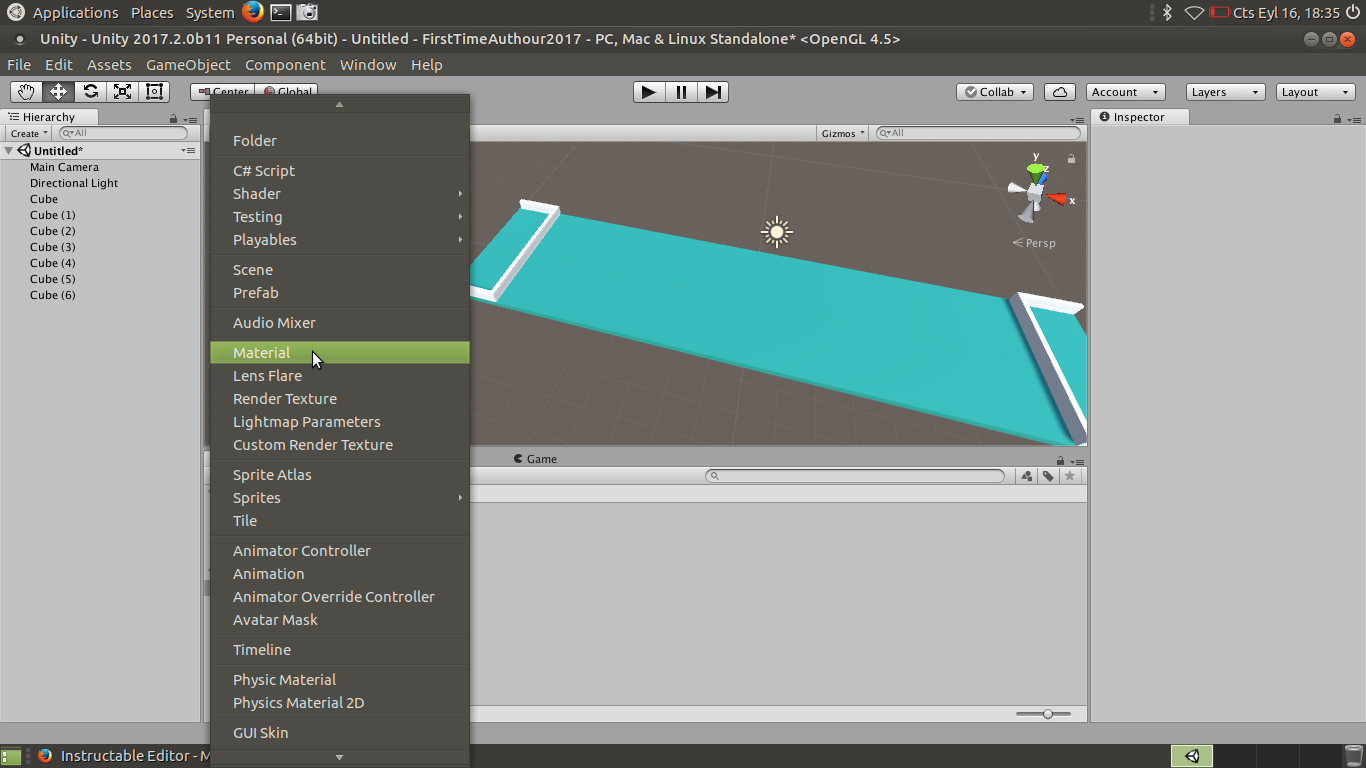Collapse the Untitled scene in Hierarchy
1366x768 pixels.
pos(9,151)
